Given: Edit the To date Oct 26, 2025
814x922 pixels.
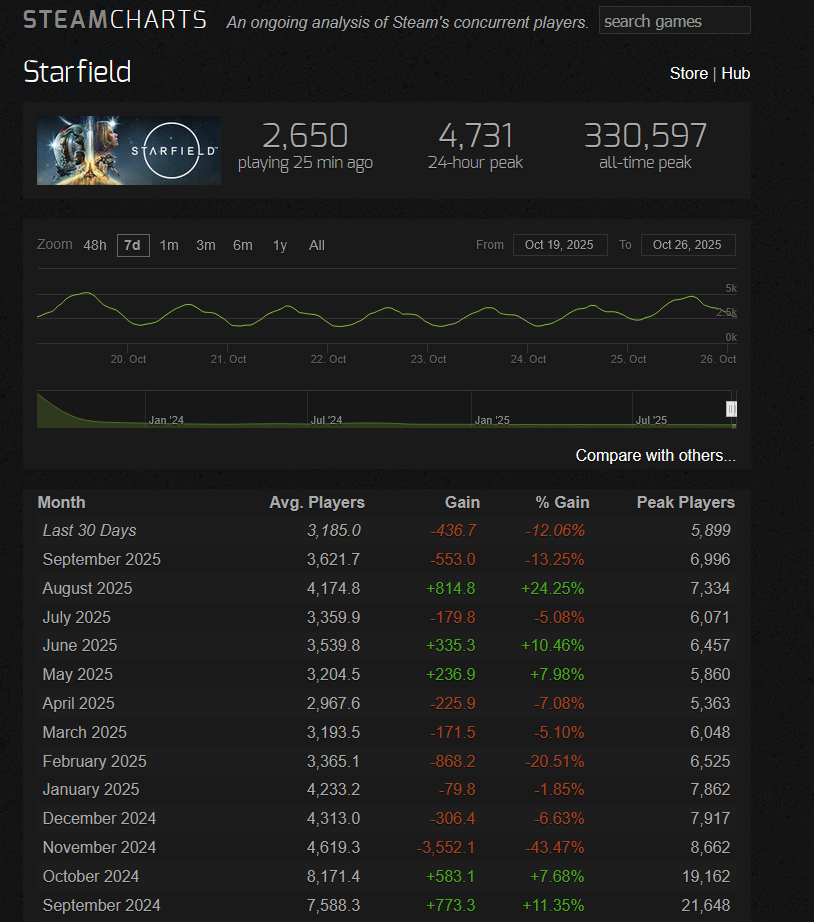Looking at the screenshot, I should [x=688, y=245].
